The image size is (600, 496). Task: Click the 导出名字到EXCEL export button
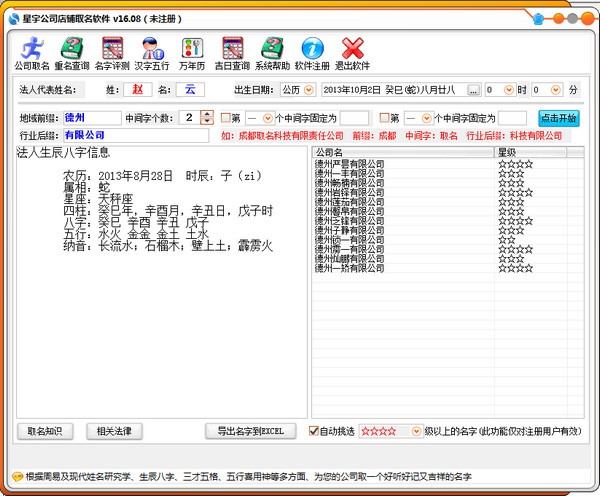coord(251,431)
